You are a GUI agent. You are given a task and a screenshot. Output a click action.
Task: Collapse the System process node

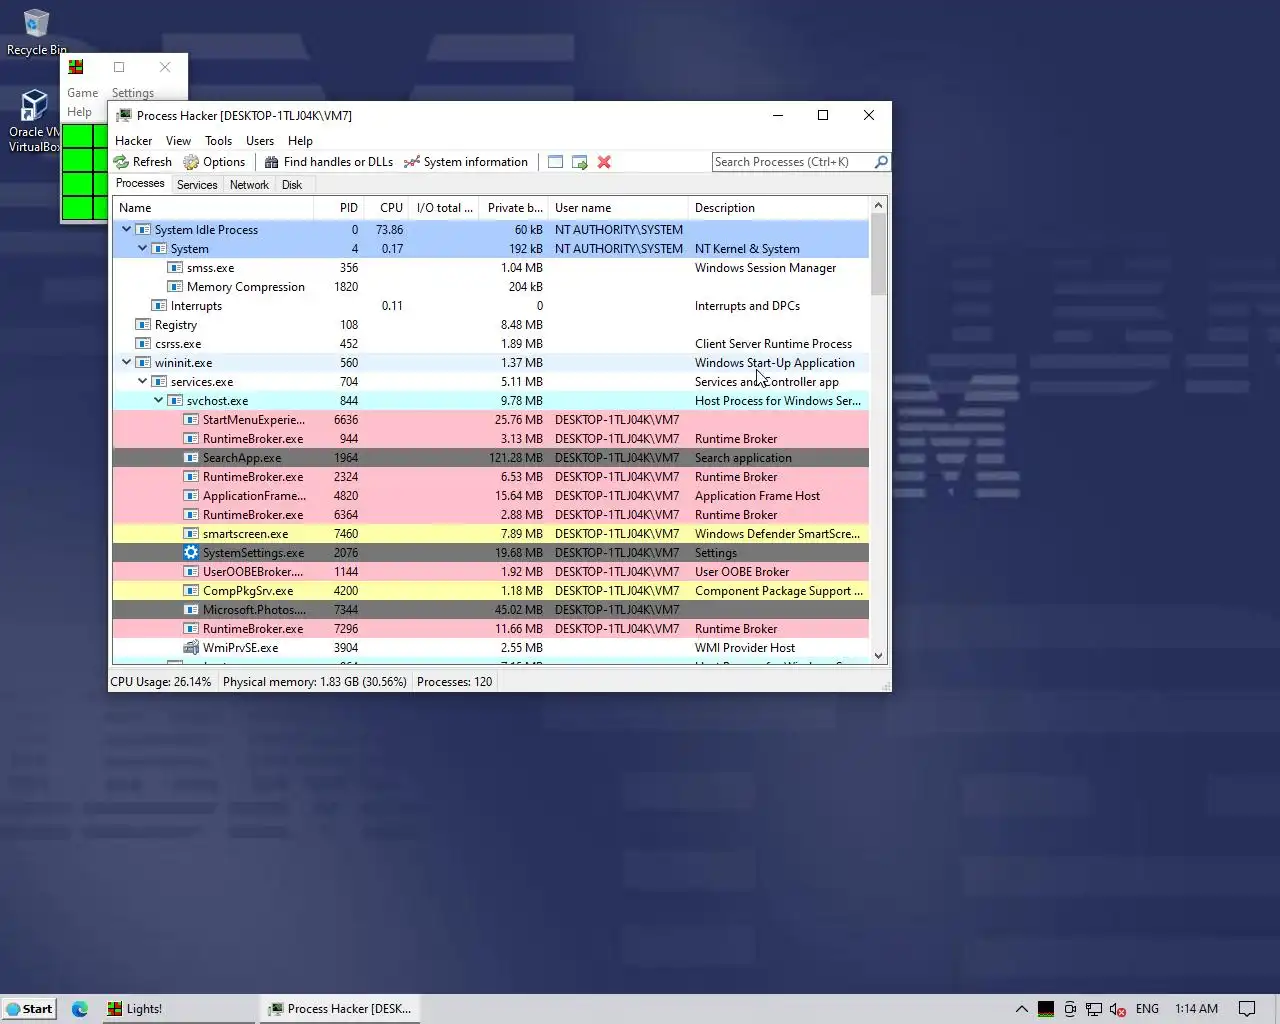[142, 248]
